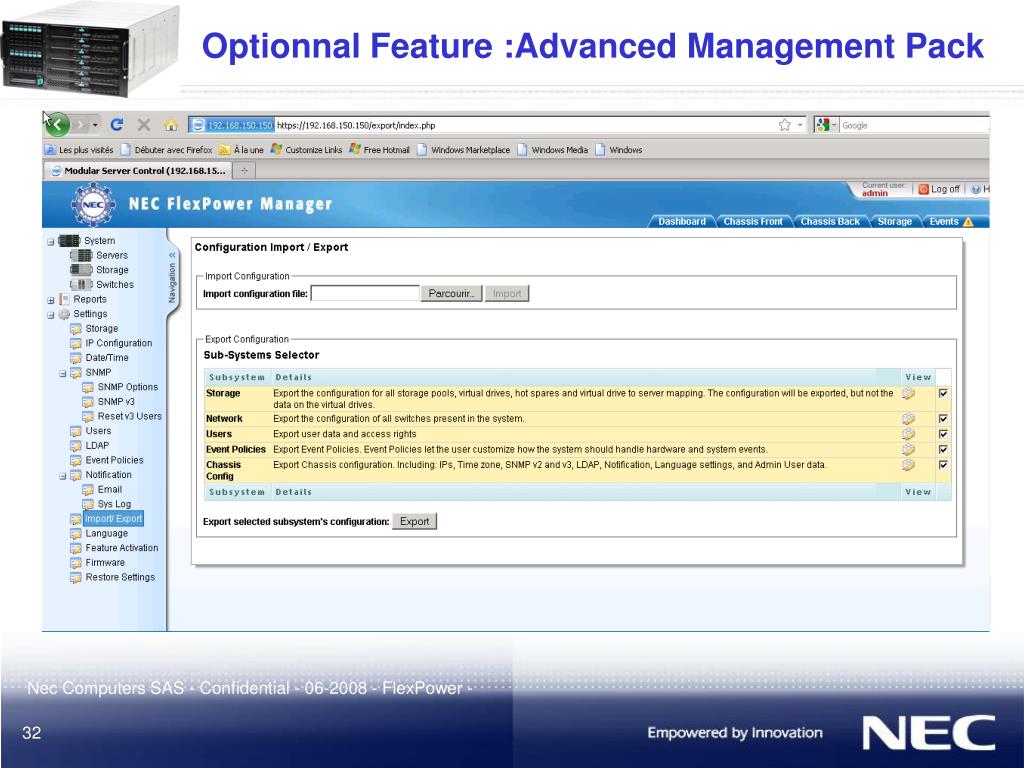
Task: Open Restore Settings in the tree
Action: click(x=120, y=577)
